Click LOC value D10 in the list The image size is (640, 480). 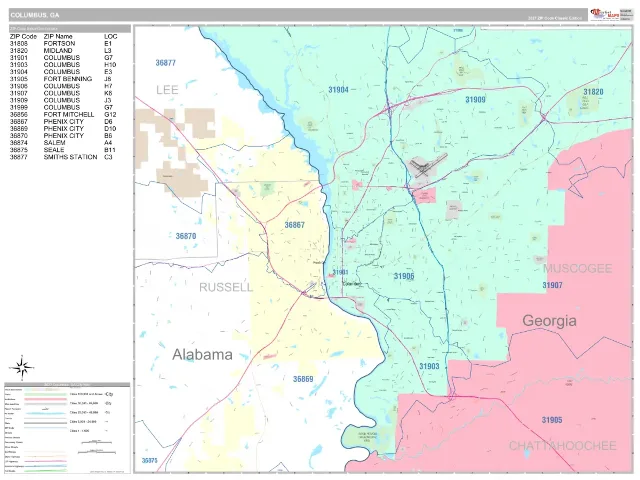(x=110, y=129)
